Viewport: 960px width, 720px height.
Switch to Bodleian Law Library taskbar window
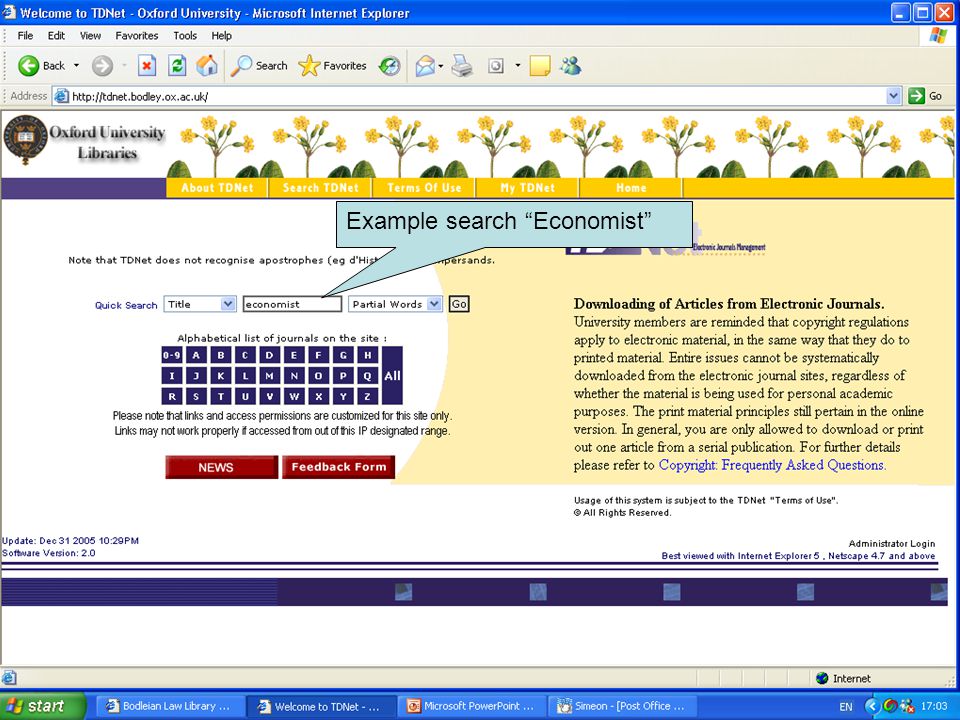click(170, 706)
